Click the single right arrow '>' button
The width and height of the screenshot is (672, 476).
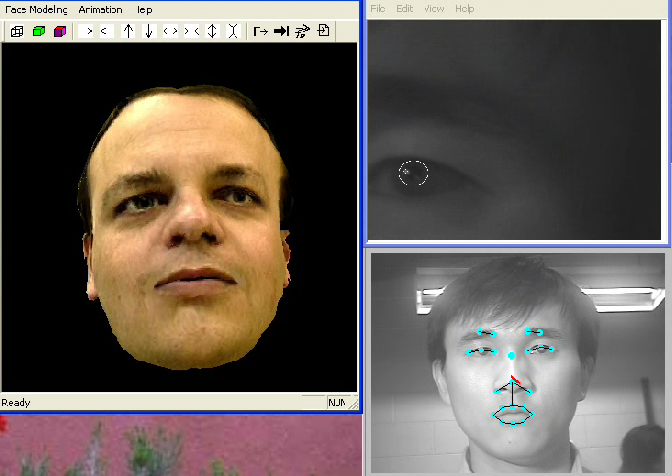click(89, 31)
